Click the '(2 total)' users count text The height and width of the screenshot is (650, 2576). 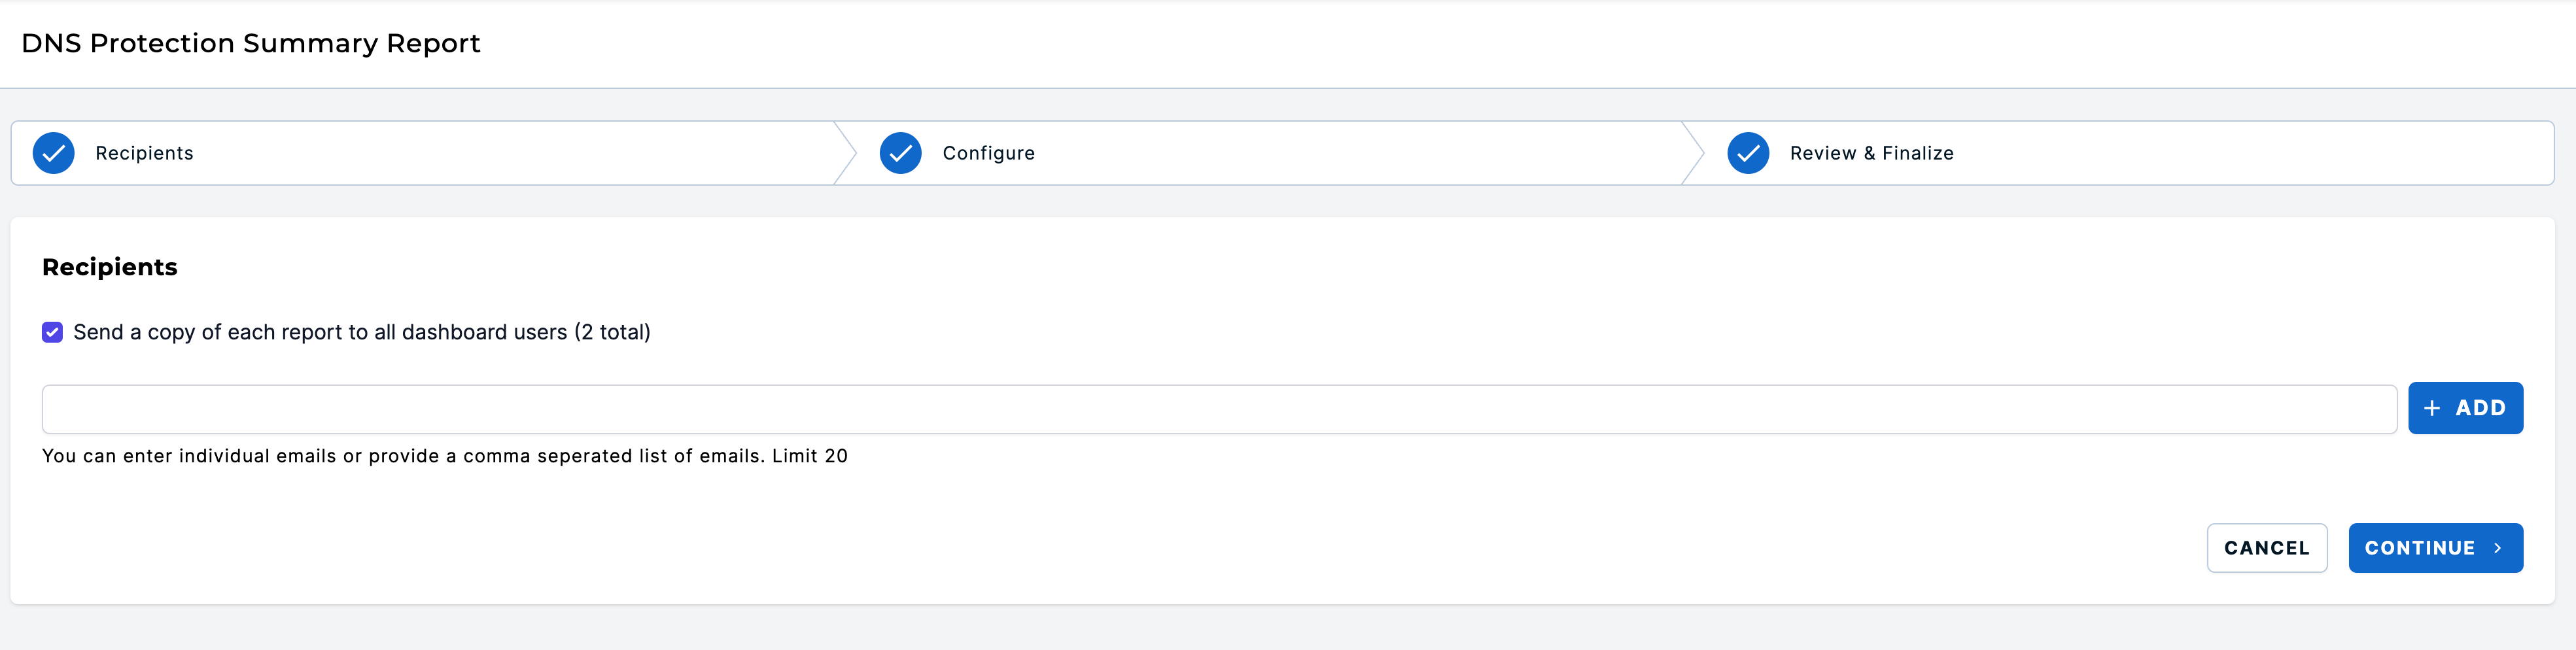[x=612, y=332]
